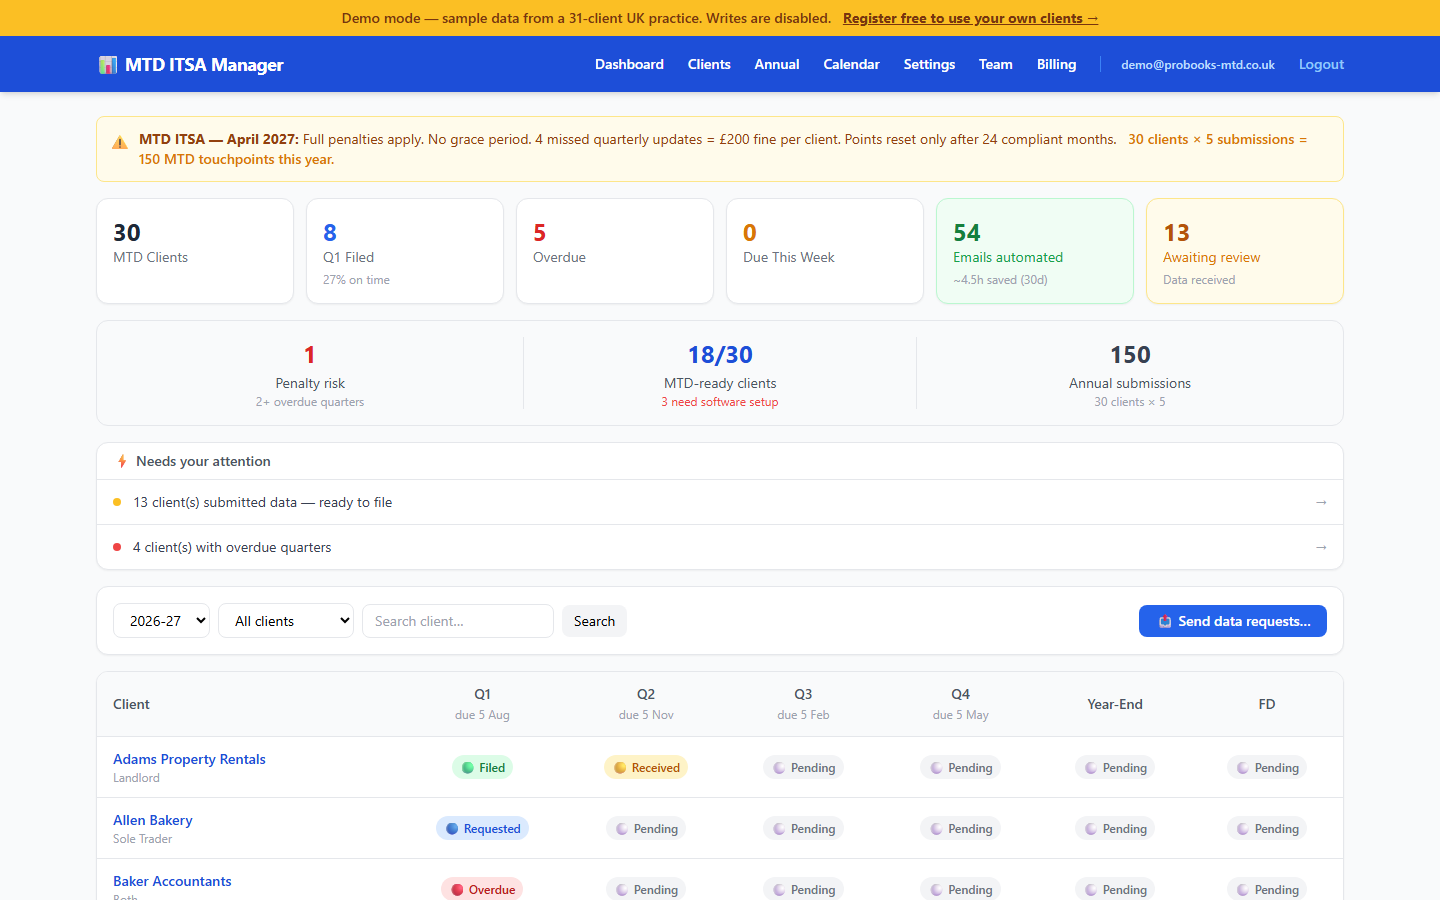
Task: Click Adams Property Rentals FD Pending badge
Action: point(1267,768)
